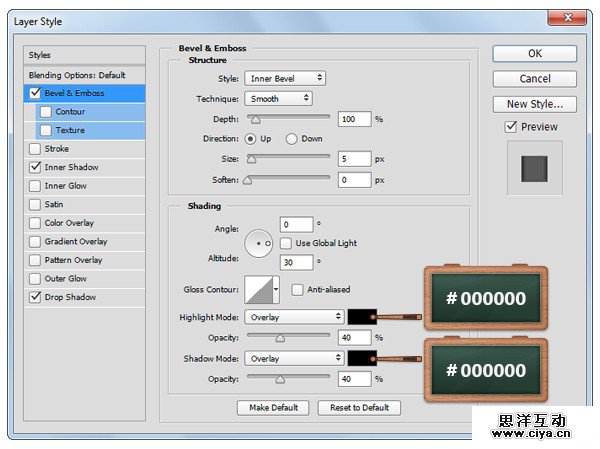Uncheck the Inner Shadow effect
The width and height of the screenshot is (600, 449).
point(36,167)
